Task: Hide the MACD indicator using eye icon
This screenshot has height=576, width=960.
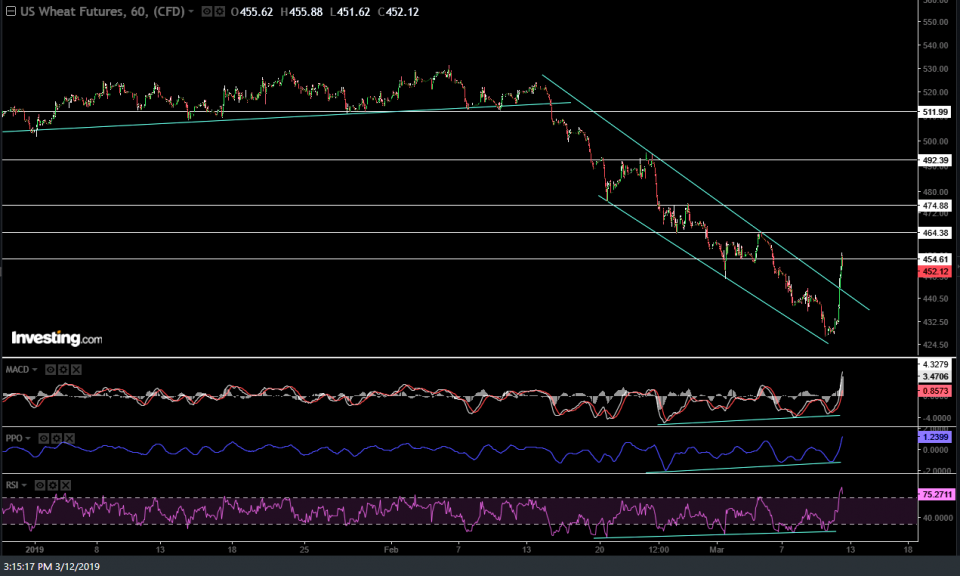Action: coord(51,369)
